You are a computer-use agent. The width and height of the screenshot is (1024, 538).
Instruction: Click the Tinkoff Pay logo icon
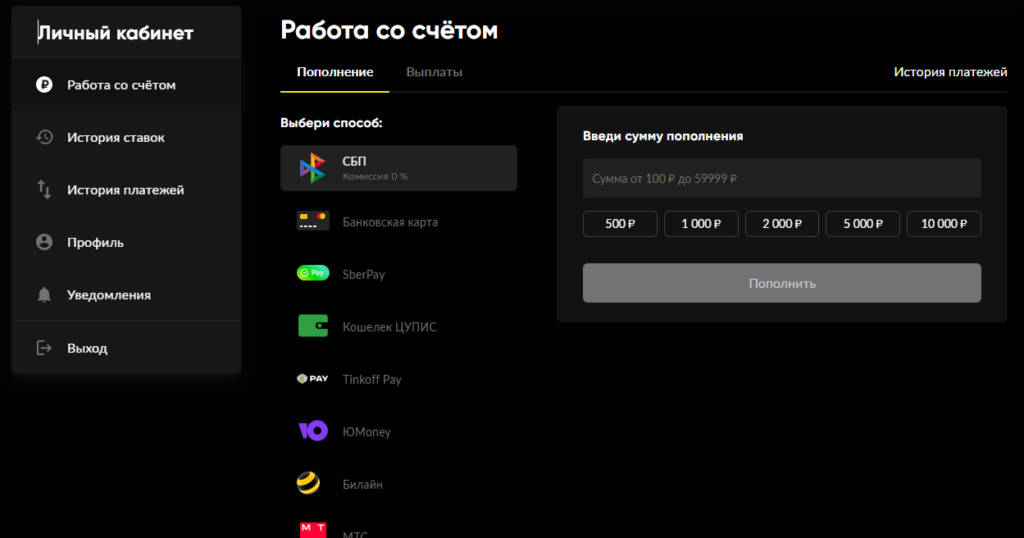[x=312, y=379]
